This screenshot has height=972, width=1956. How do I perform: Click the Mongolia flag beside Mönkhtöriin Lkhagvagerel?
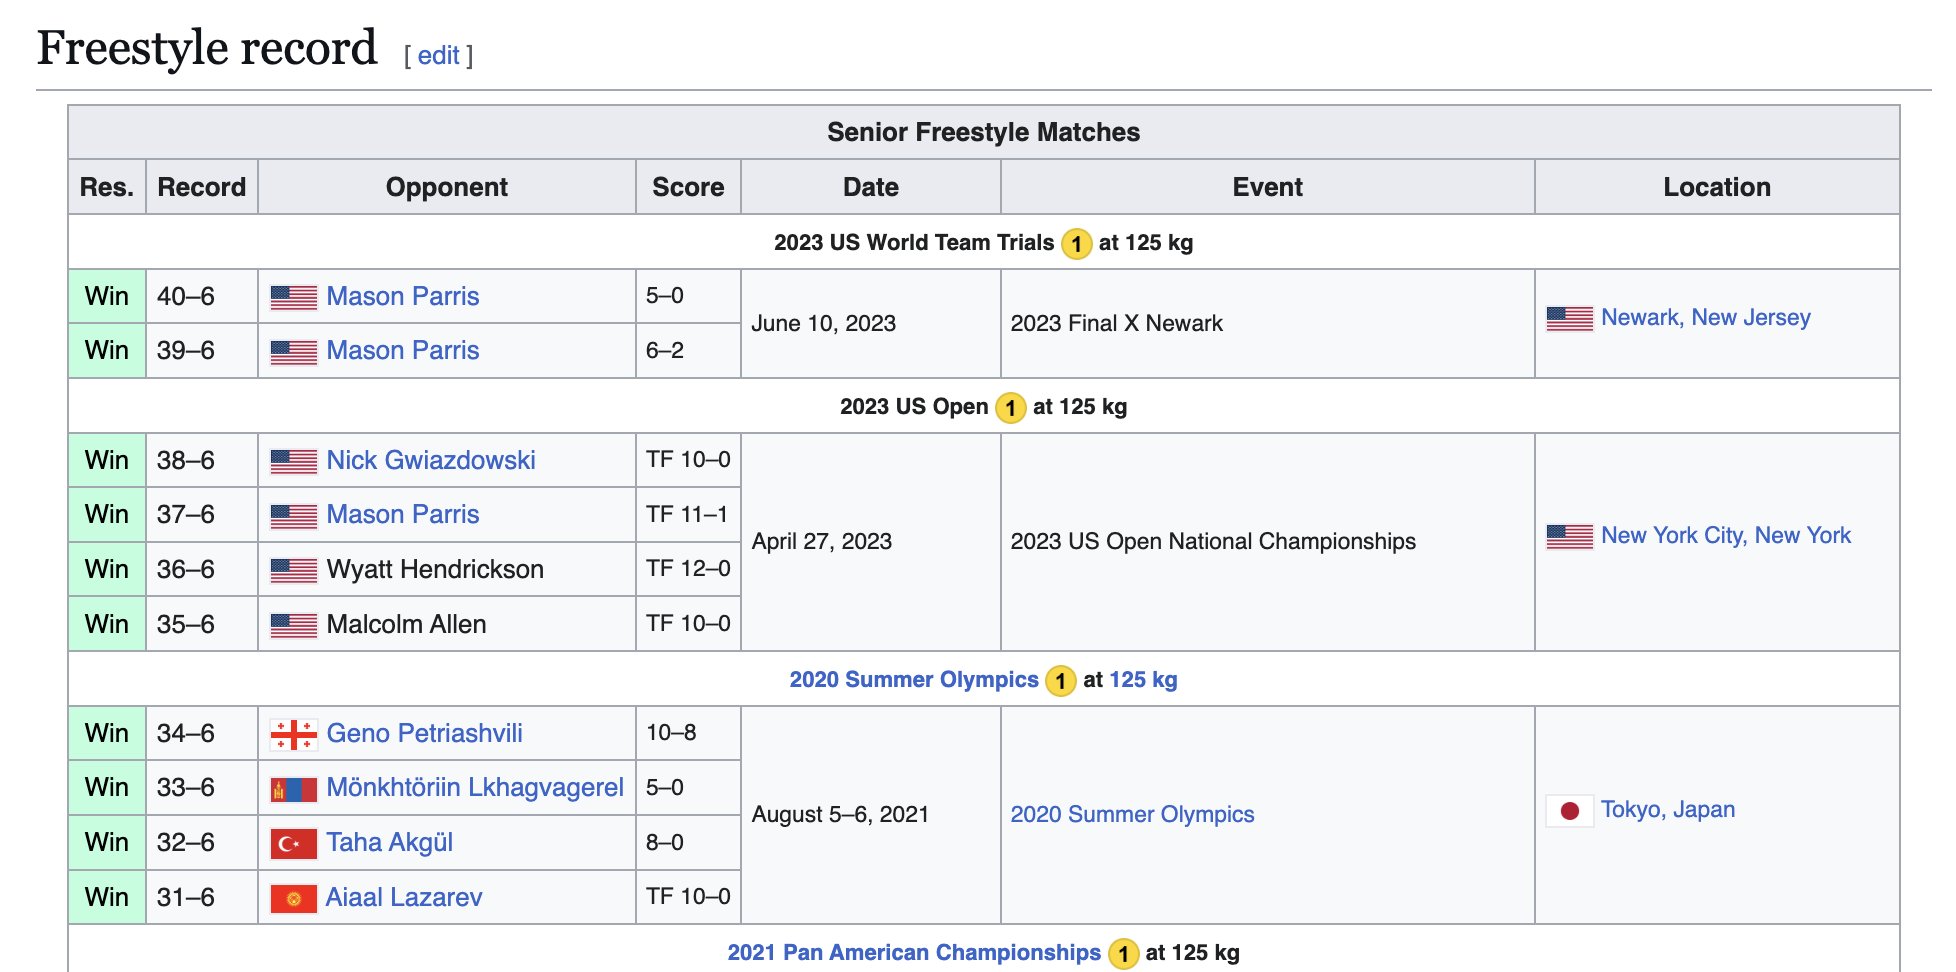coord(293,789)
